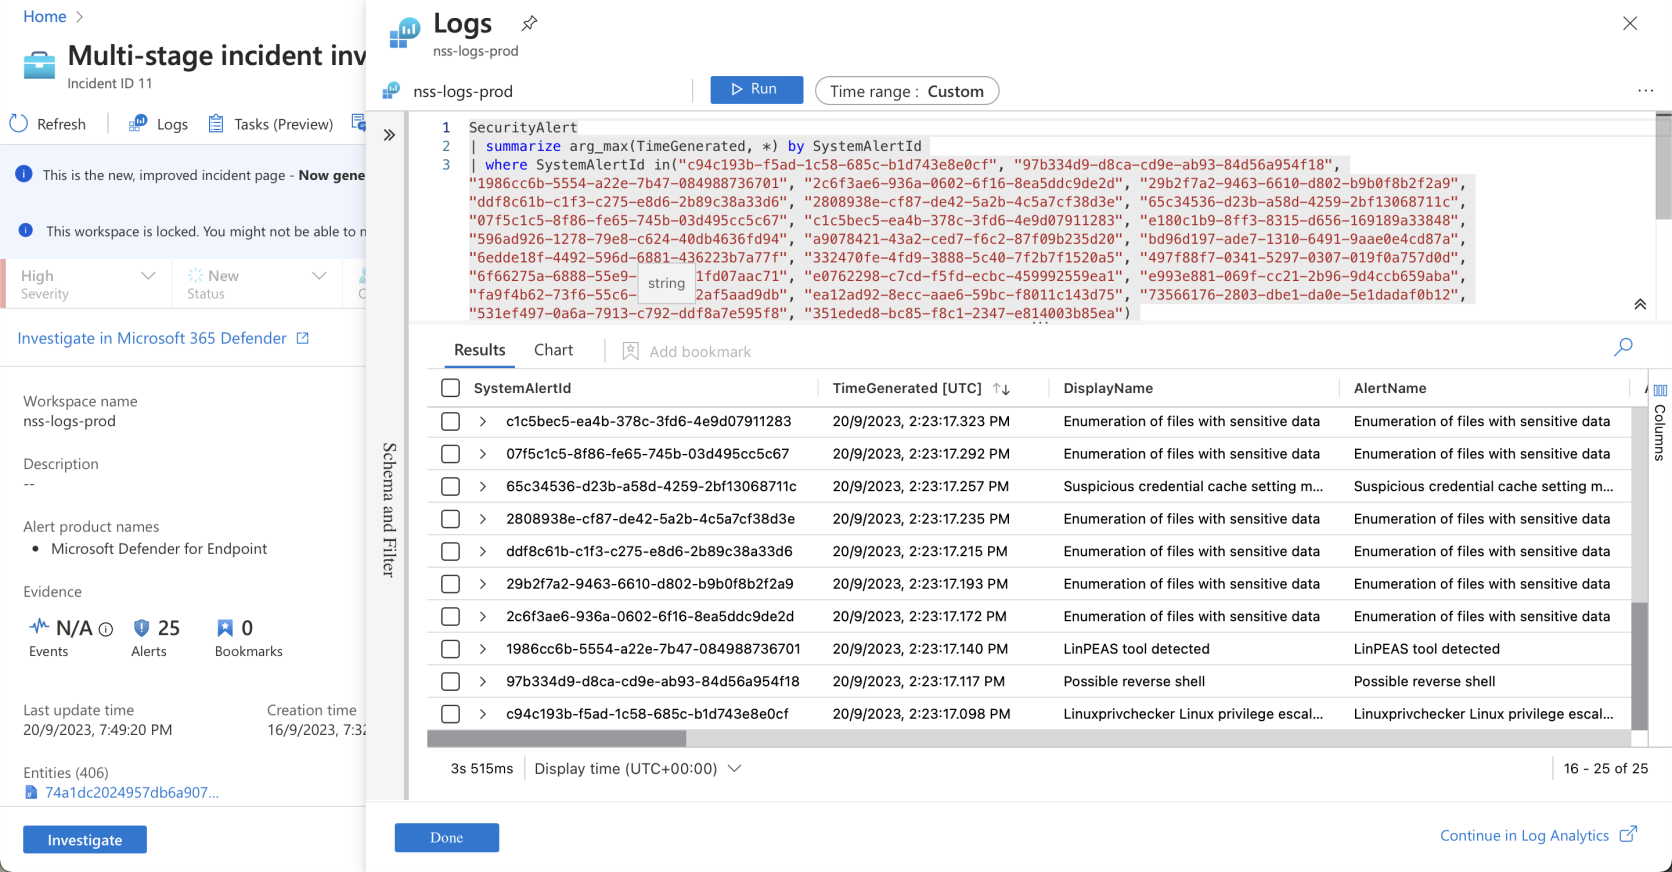Sort by the TimeGenerated [UTC] arrows icon
Screen dimensions: 1672x872
(x=1001, y=388)
